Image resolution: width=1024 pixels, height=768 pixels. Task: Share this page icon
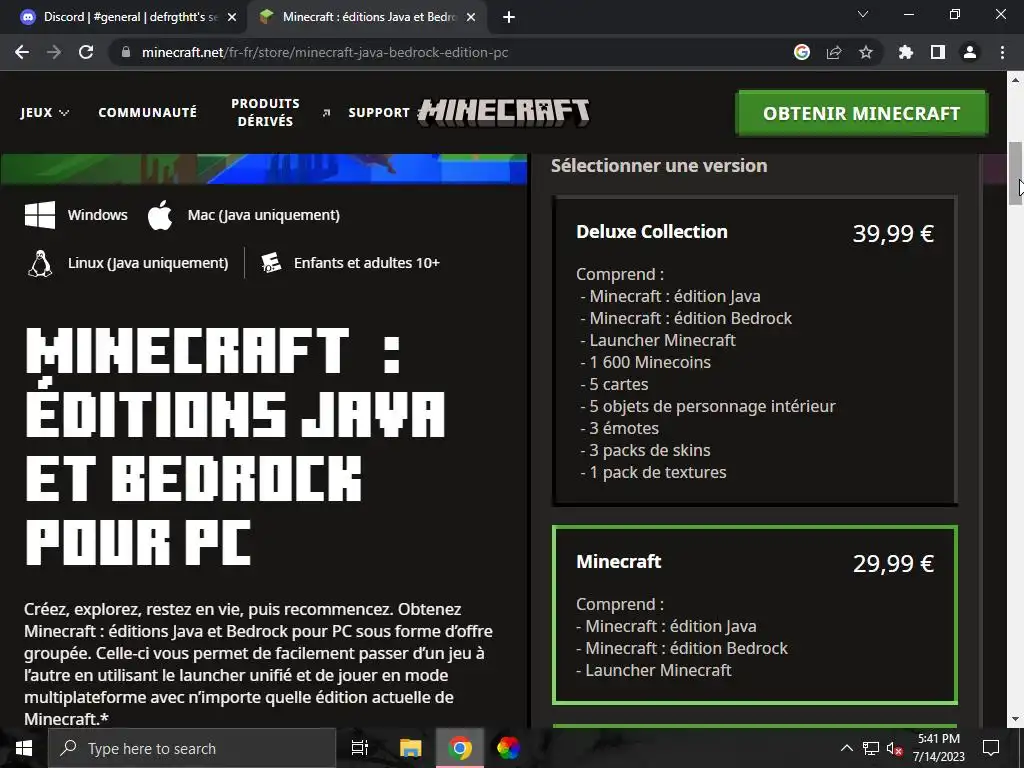click(x=834, y=52)
